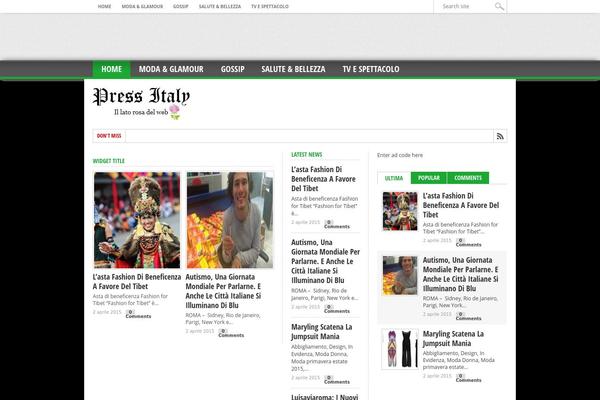Image resolution: width=600 pixels, height=400 pixels.
Task: Click Comments link of sidebar Autismo item
Action: point(468,316)
